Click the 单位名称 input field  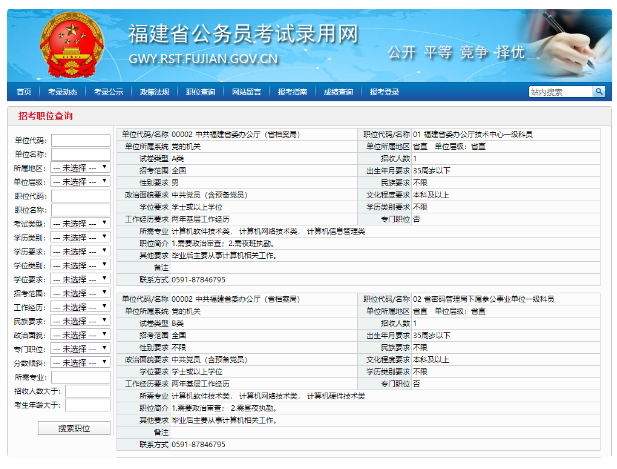(x=81, y=154)
